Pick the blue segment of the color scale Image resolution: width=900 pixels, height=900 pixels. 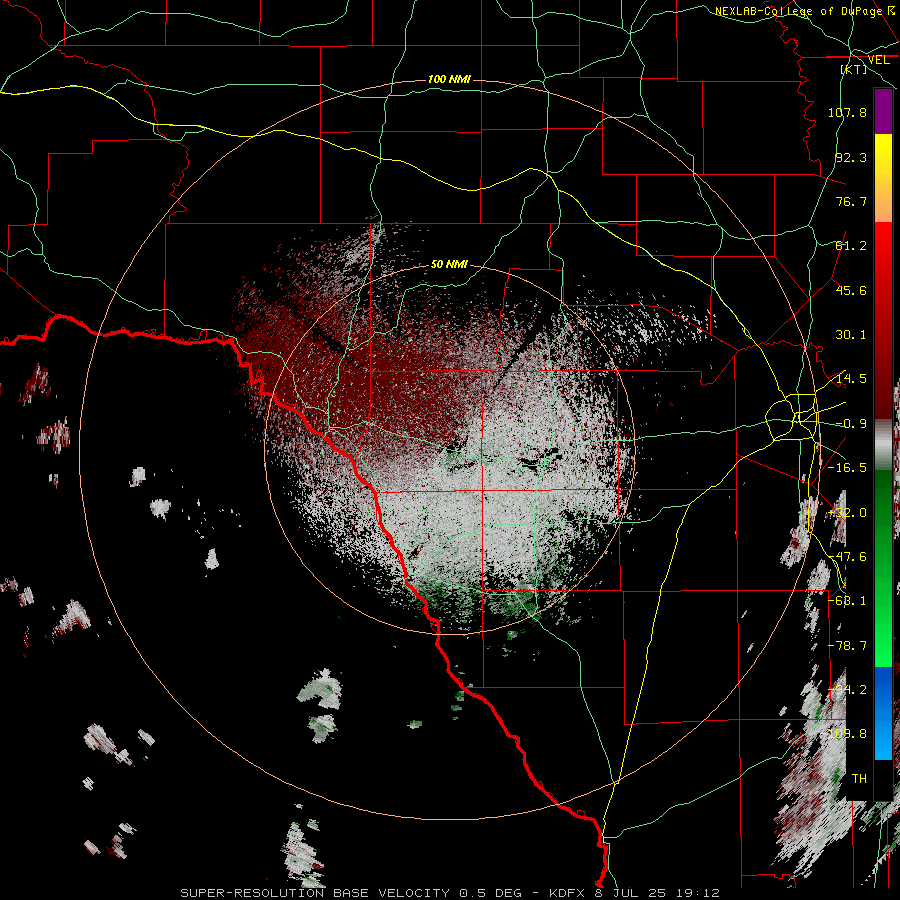(883, 712)
